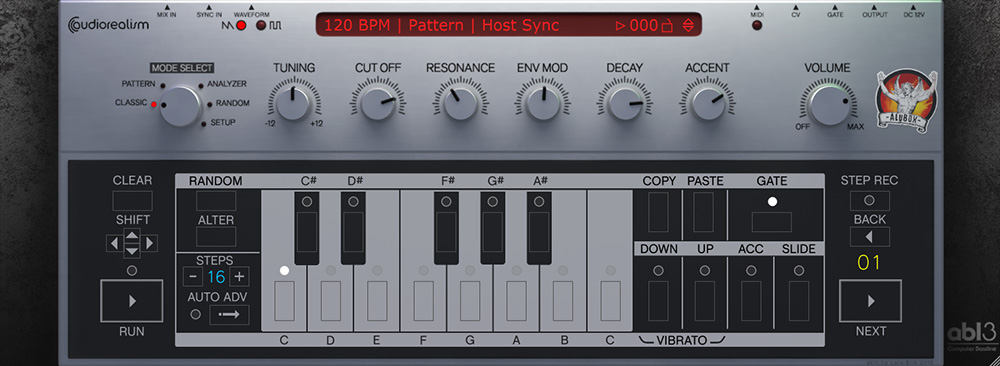
Task: Click the RUN play button
Action: click(132, 301)
